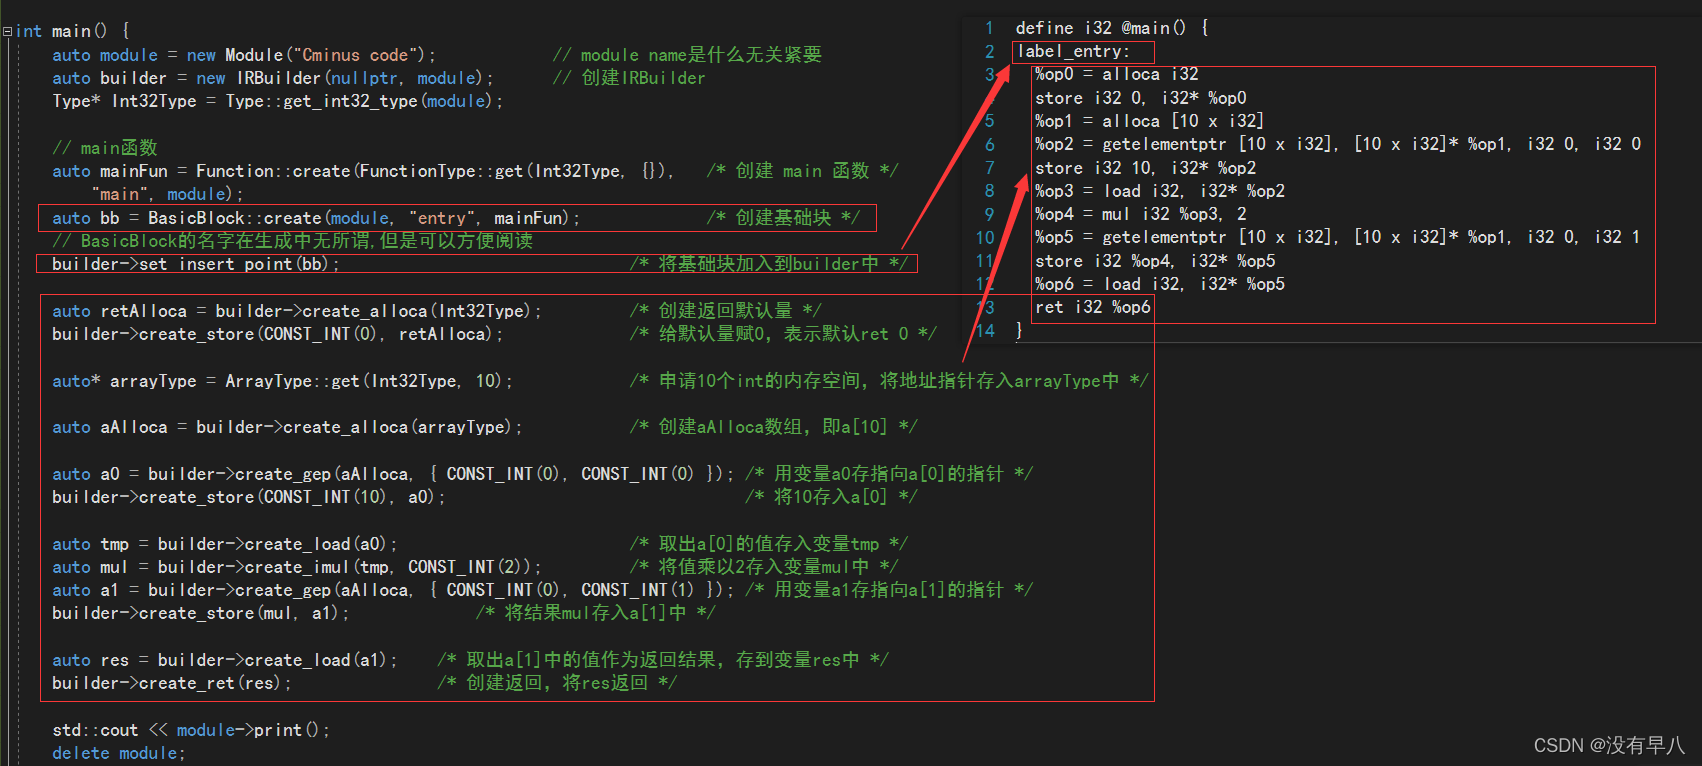This screenshot has width=1702, height=766.
Task: Click the 'auto a0 = builder->create_gep' line
Action: tap(393, 474)
